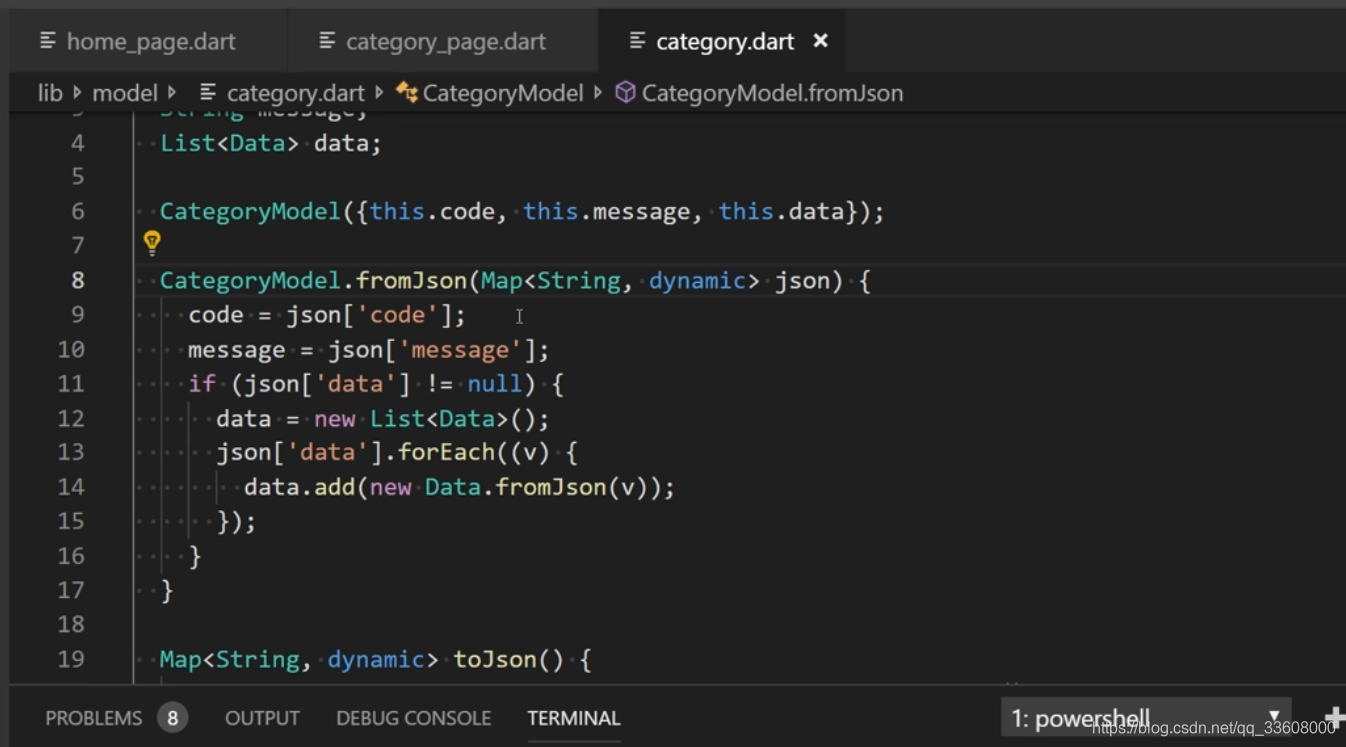This screenshot has width=1346, height=747.
Task: Expand the chevron after model breadcrumb
Action: [x=173, y=92]
